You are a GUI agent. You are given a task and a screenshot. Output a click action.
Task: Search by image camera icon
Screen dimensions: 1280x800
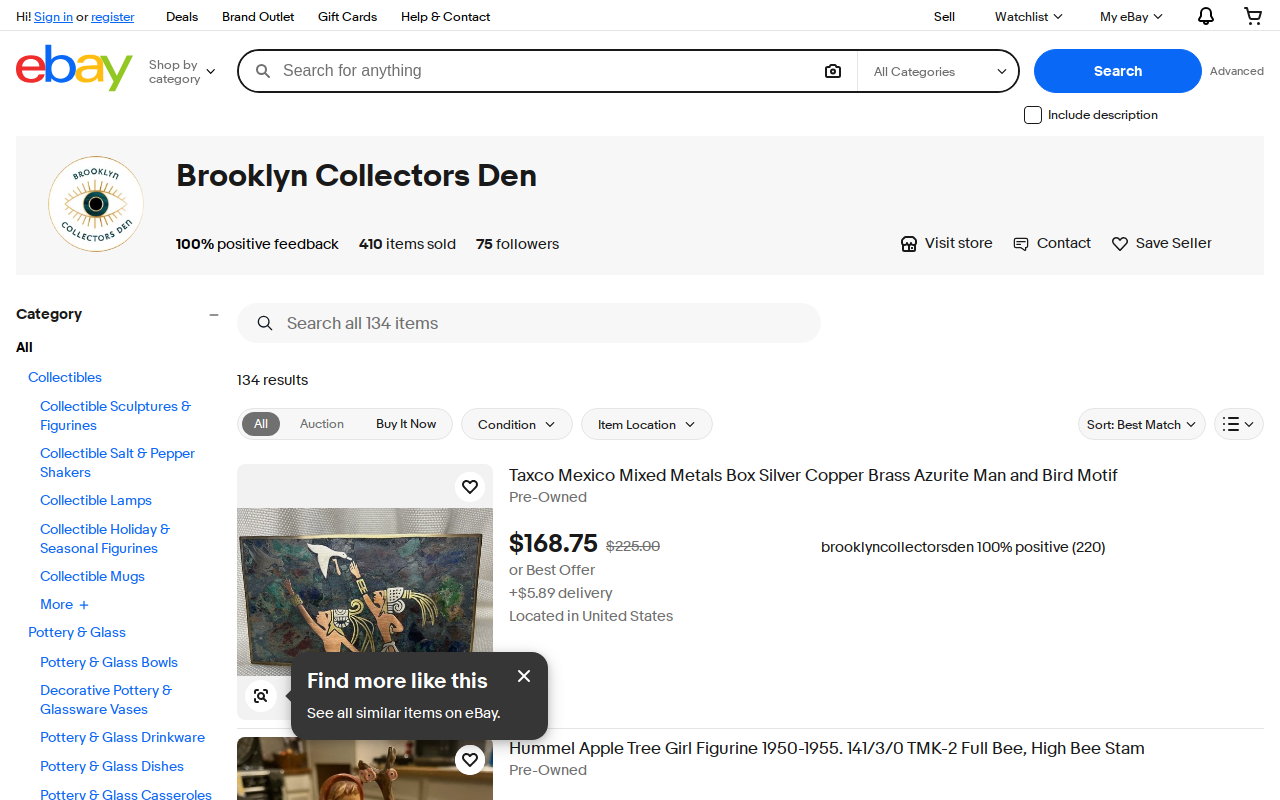833,71
